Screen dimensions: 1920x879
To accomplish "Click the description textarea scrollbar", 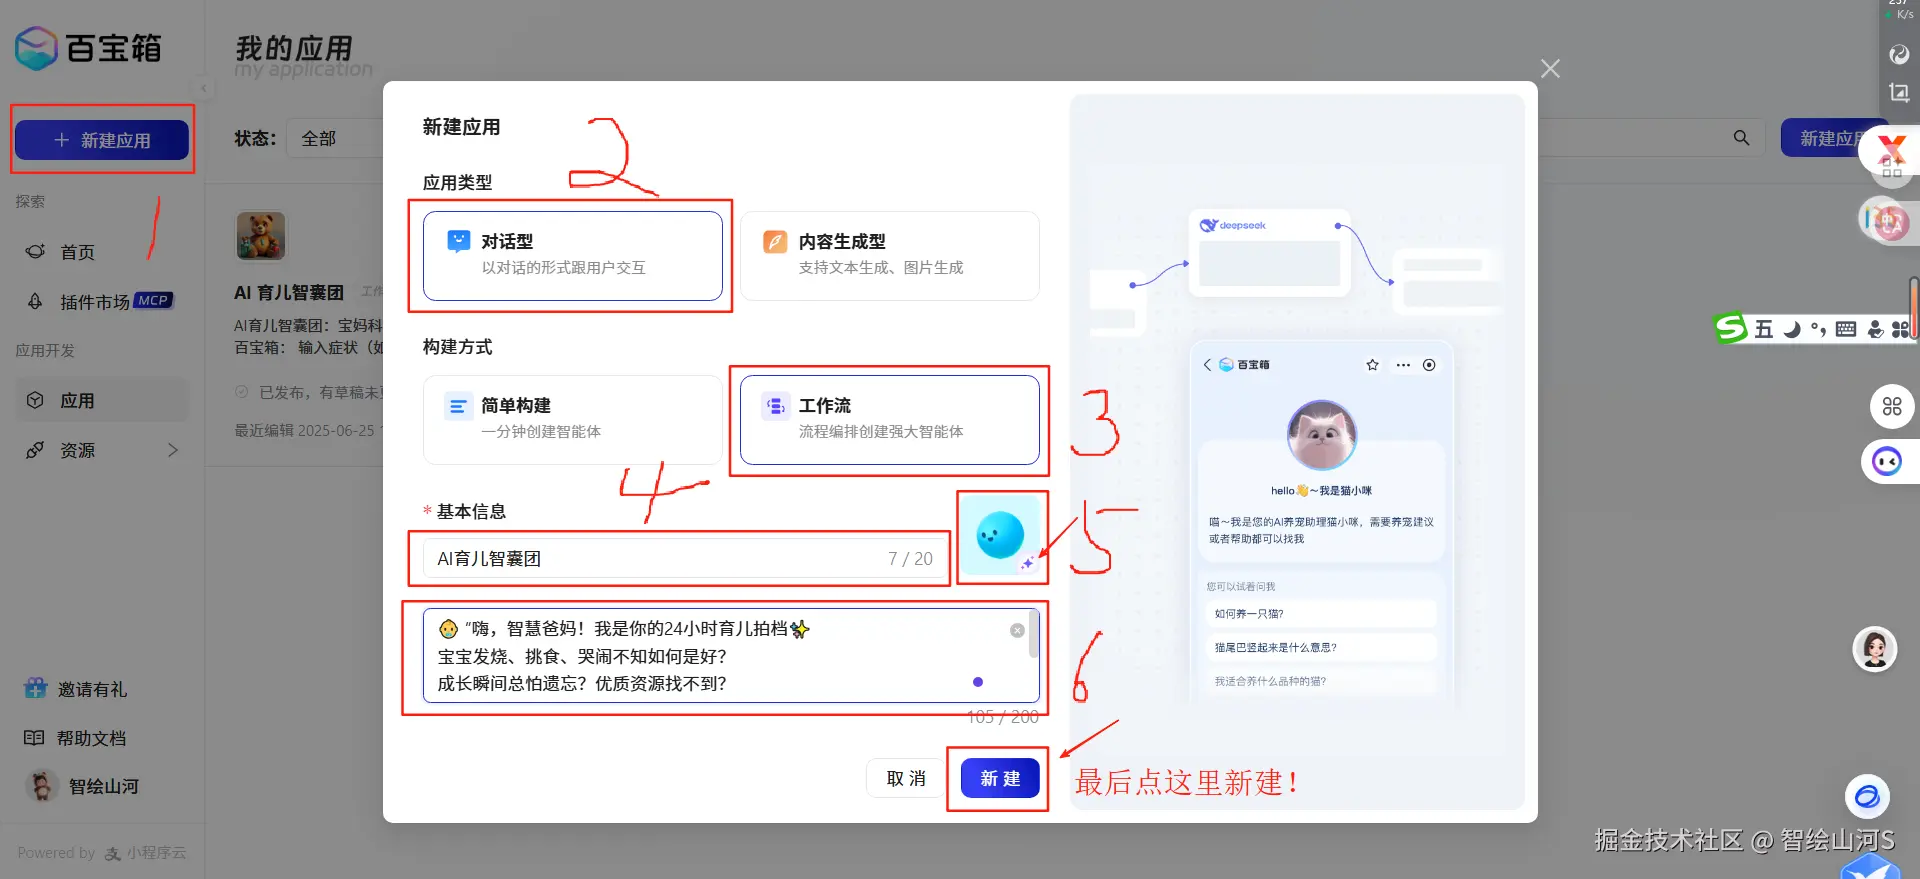I will point(1034,636).
